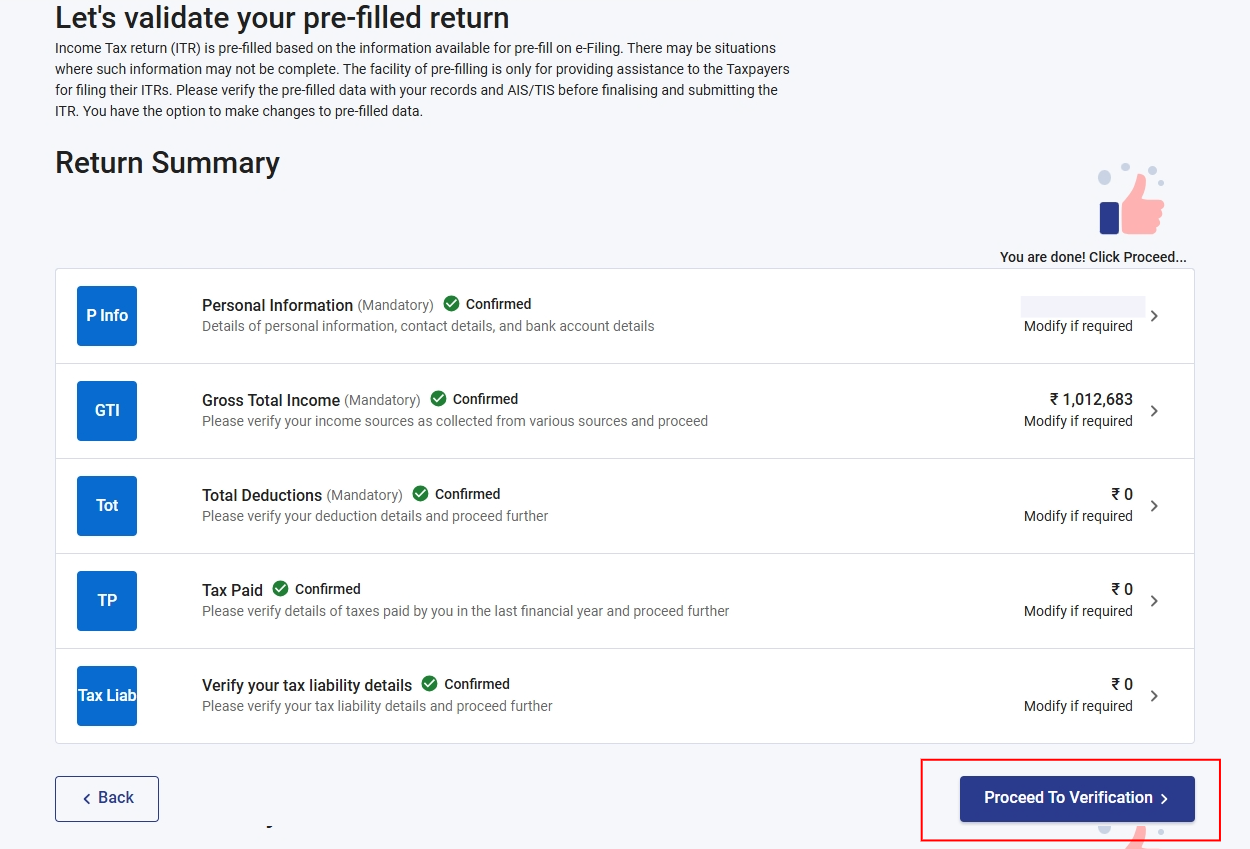Screen dimensions: 1250x849
Task: Click the GTI blue tile icon
Action: point(107,411)
